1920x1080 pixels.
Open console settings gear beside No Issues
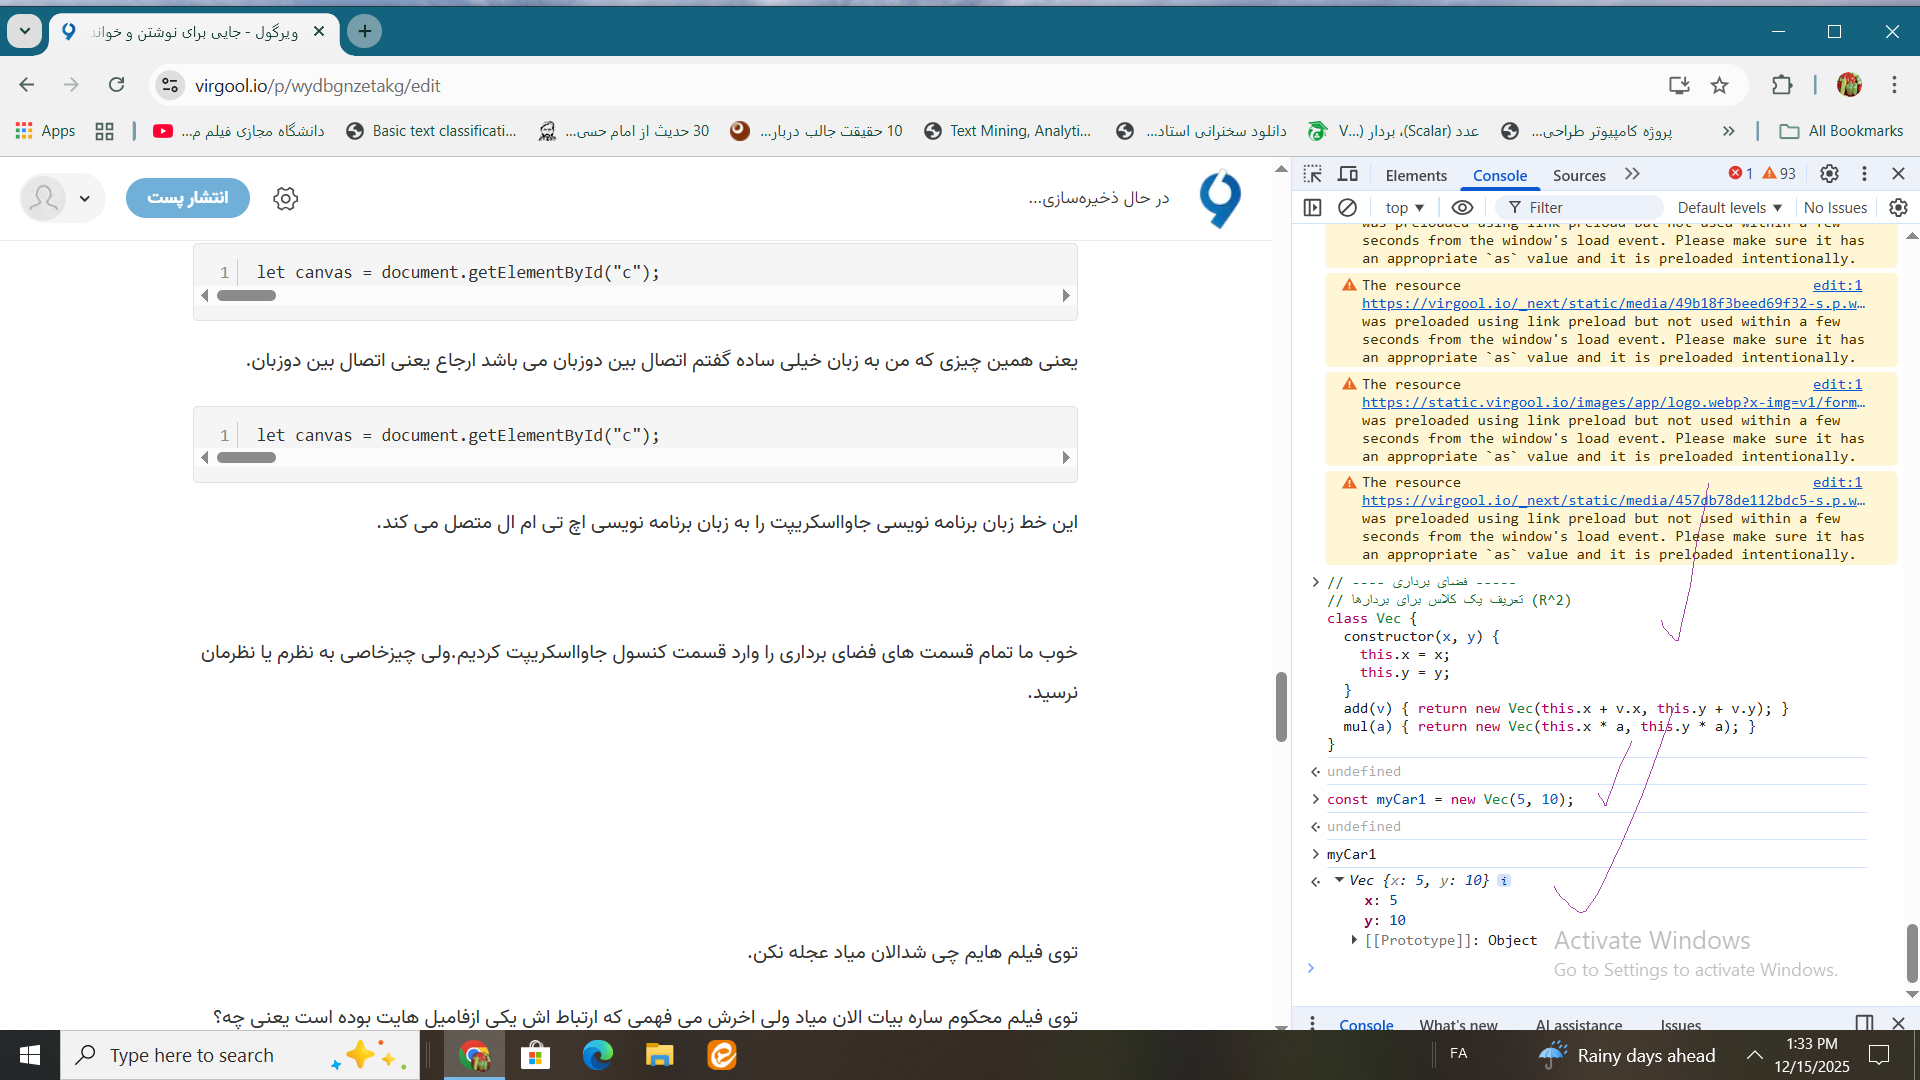1898,207
